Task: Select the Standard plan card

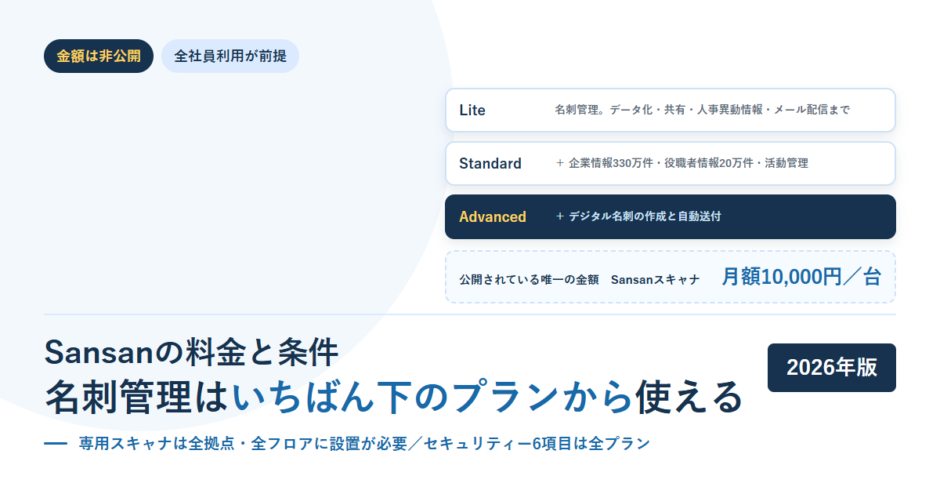Action: coord(670,164)
